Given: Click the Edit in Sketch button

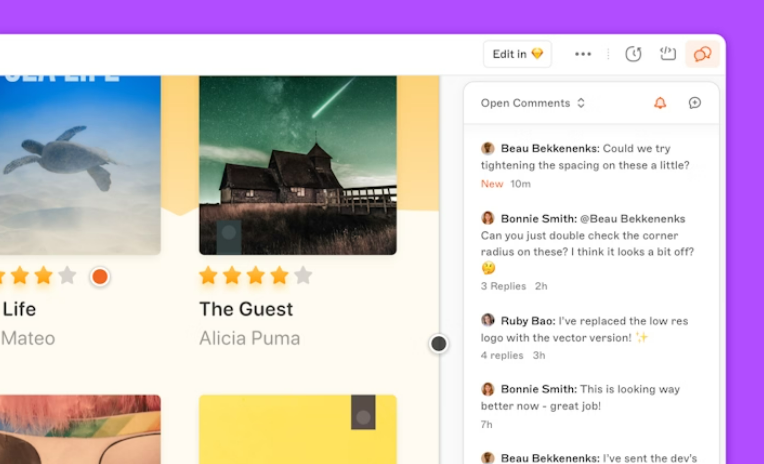Looking at the screenshot, I should 517,54.
